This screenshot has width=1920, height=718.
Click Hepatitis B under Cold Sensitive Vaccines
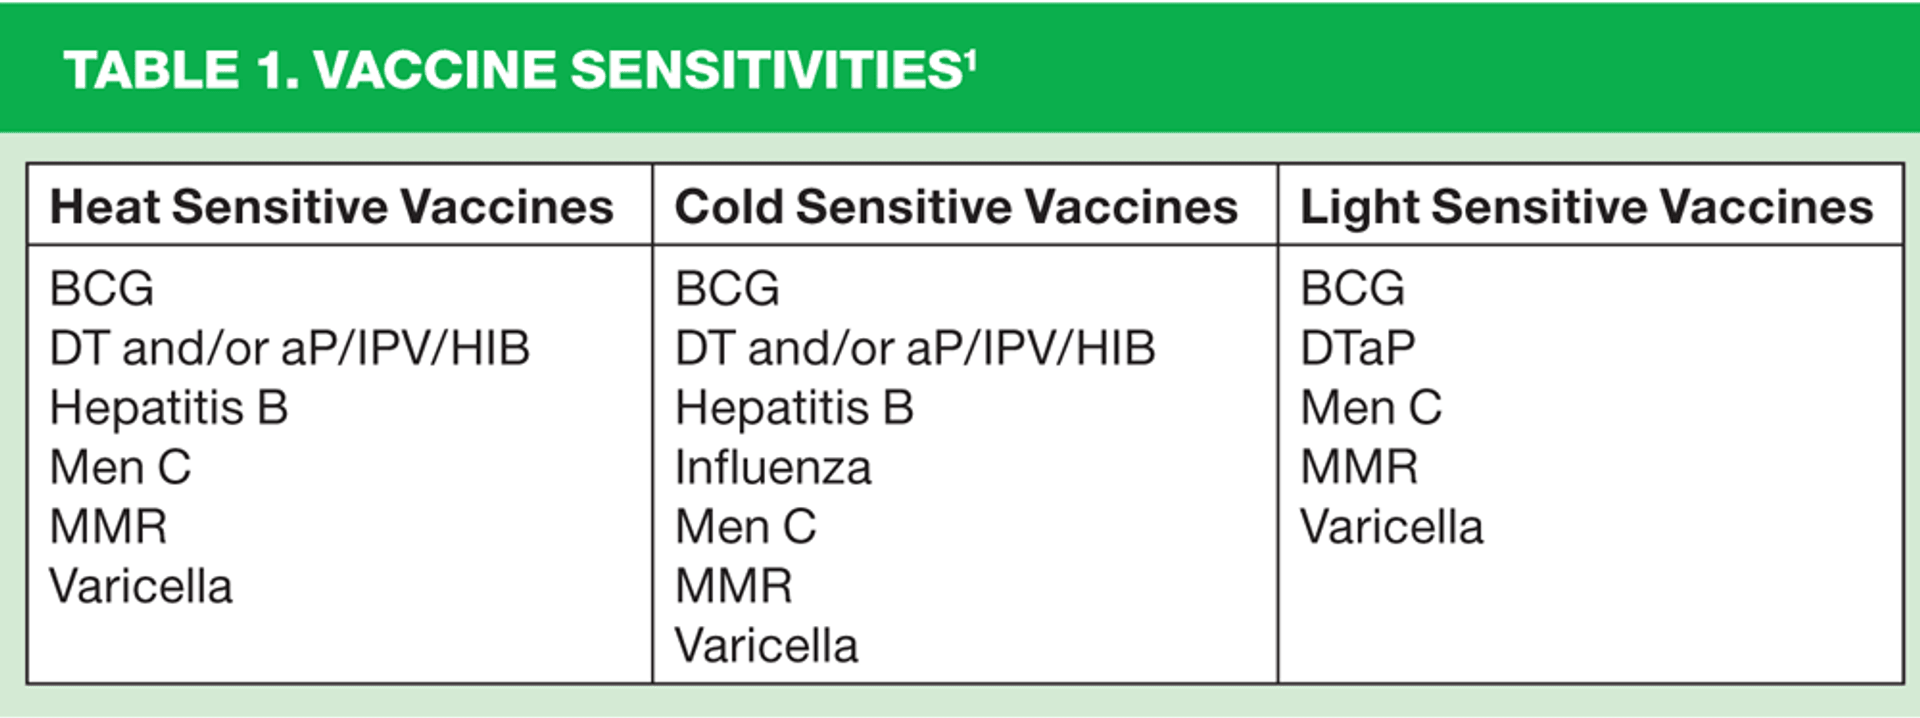(794, 408)
